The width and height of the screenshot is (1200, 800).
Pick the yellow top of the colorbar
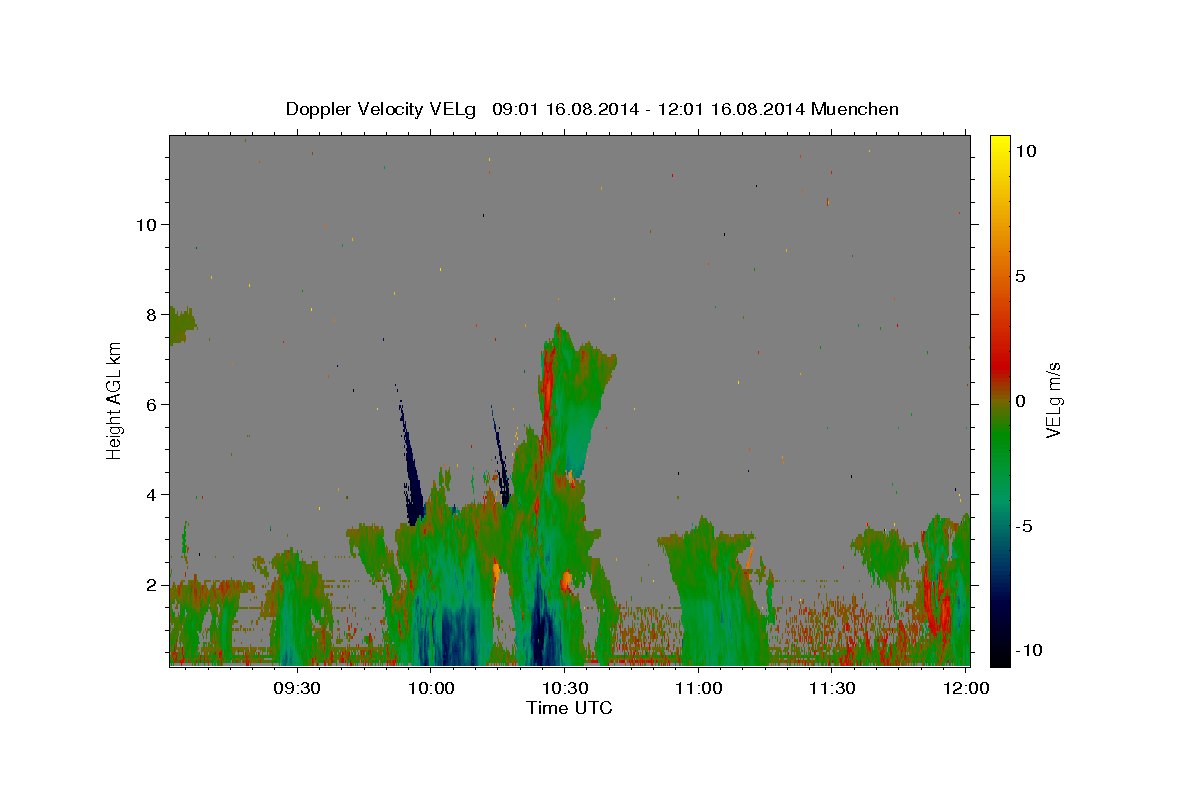click(1000, 145)
